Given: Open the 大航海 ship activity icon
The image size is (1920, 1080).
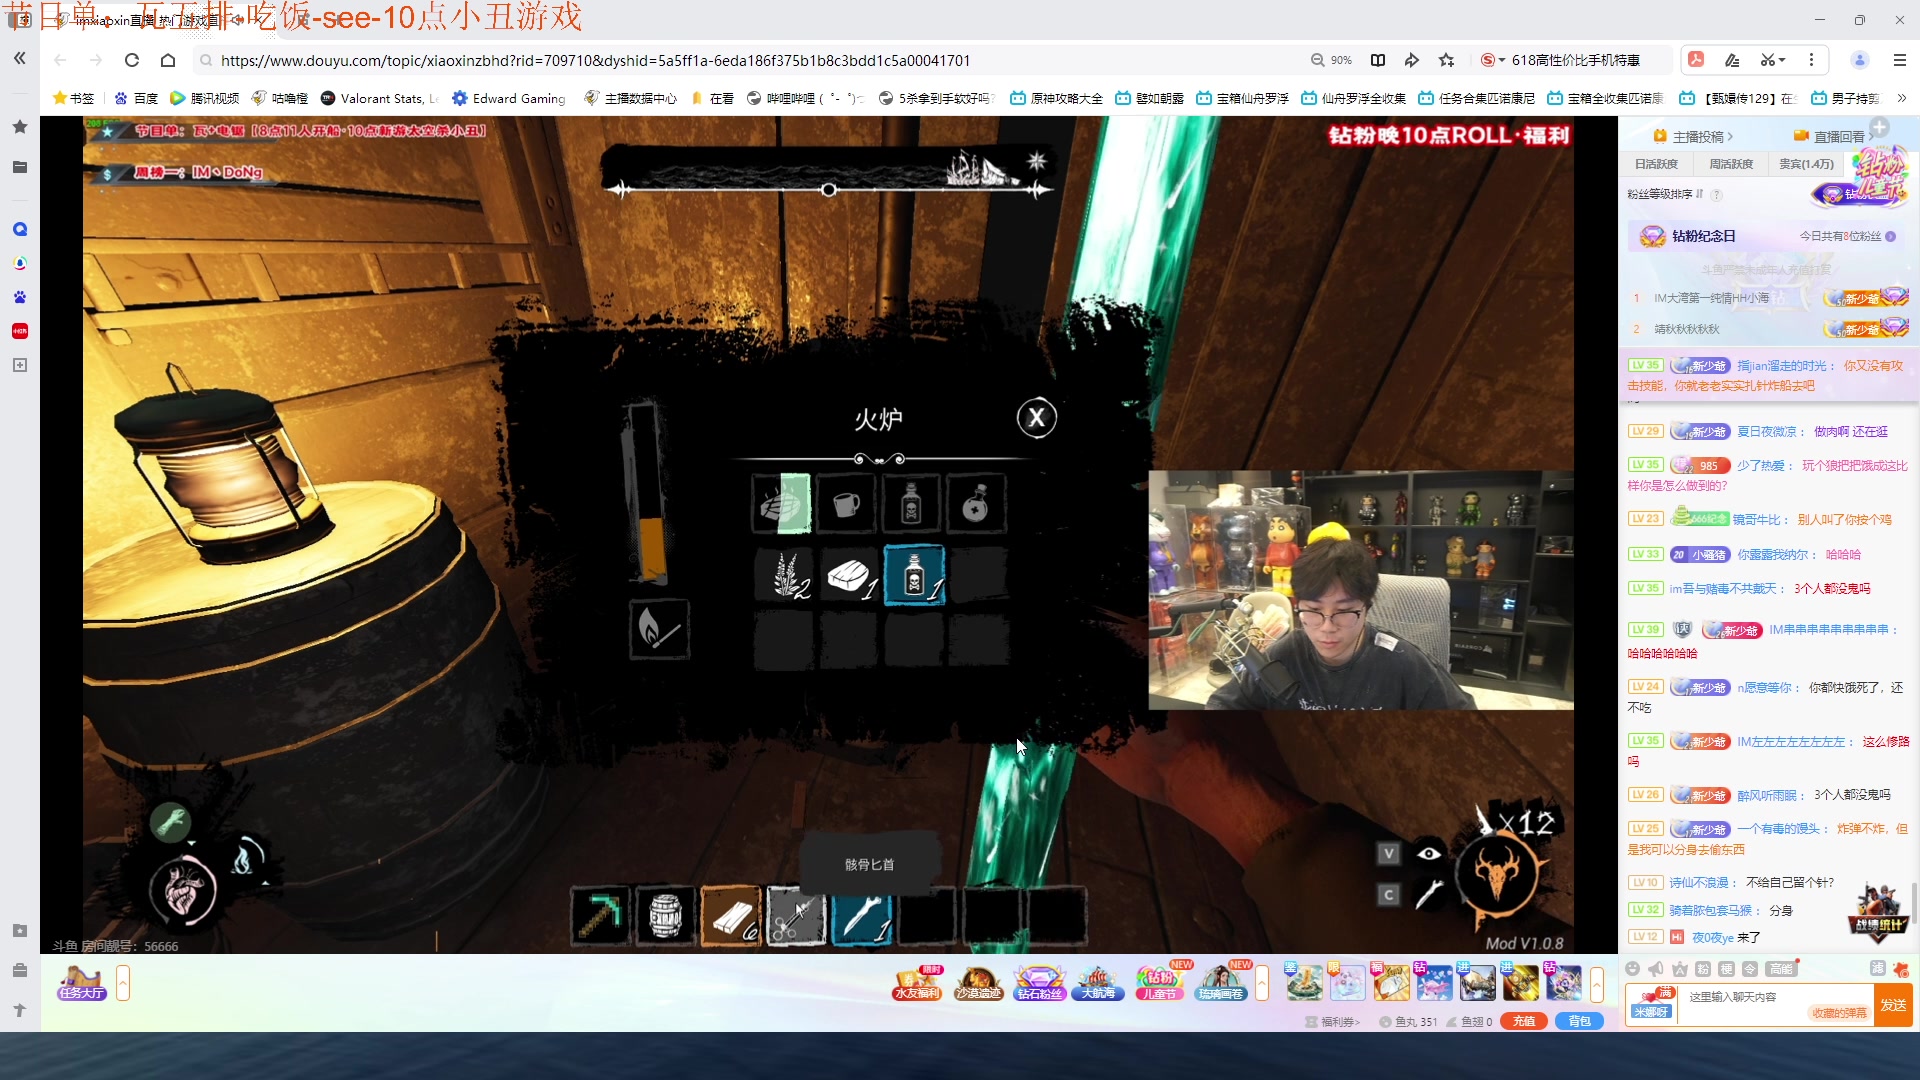Looking at the screenshot, I should click(1098, 983).
